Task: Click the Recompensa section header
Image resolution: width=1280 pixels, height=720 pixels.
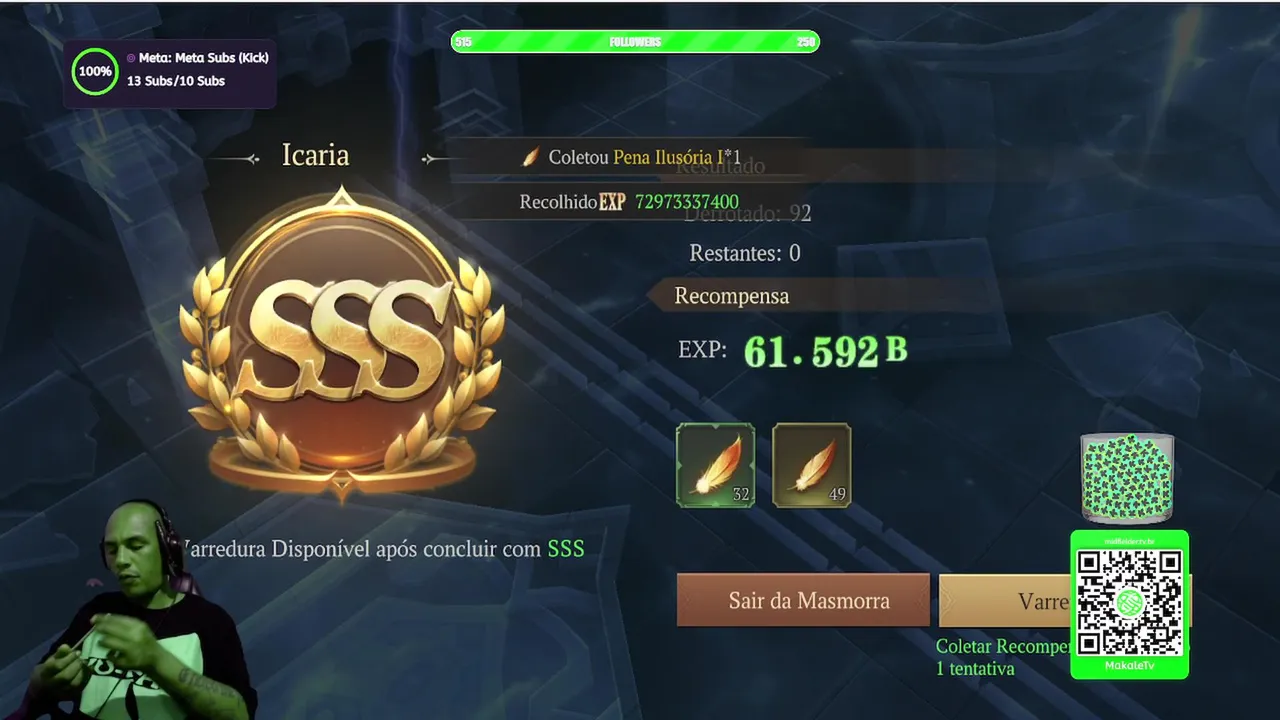Action: pos(731,296)
